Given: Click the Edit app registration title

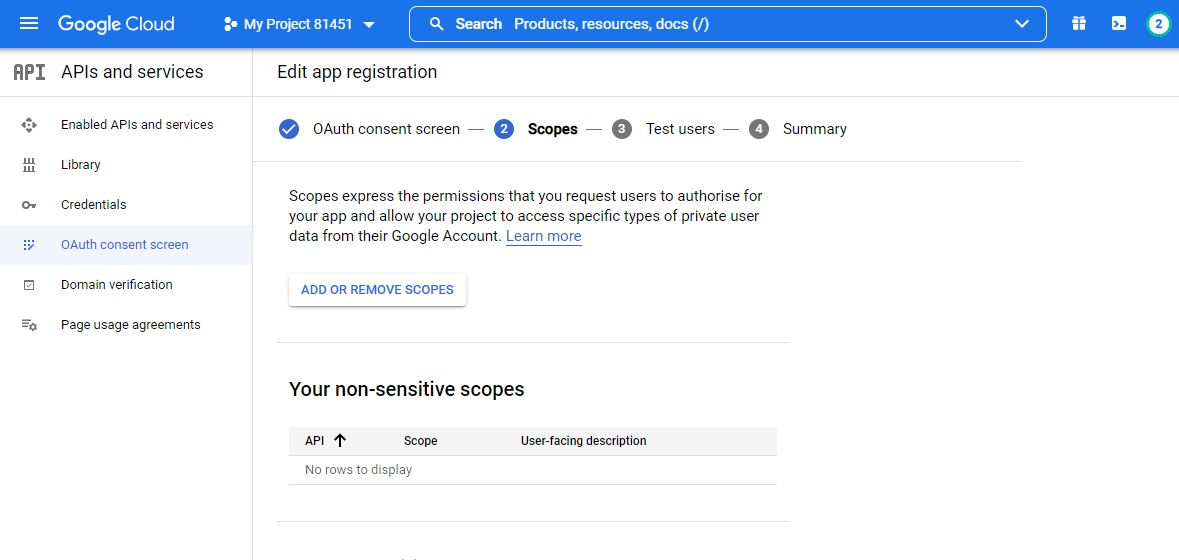Looking at the screenshot, I should (x=357, y=72).
